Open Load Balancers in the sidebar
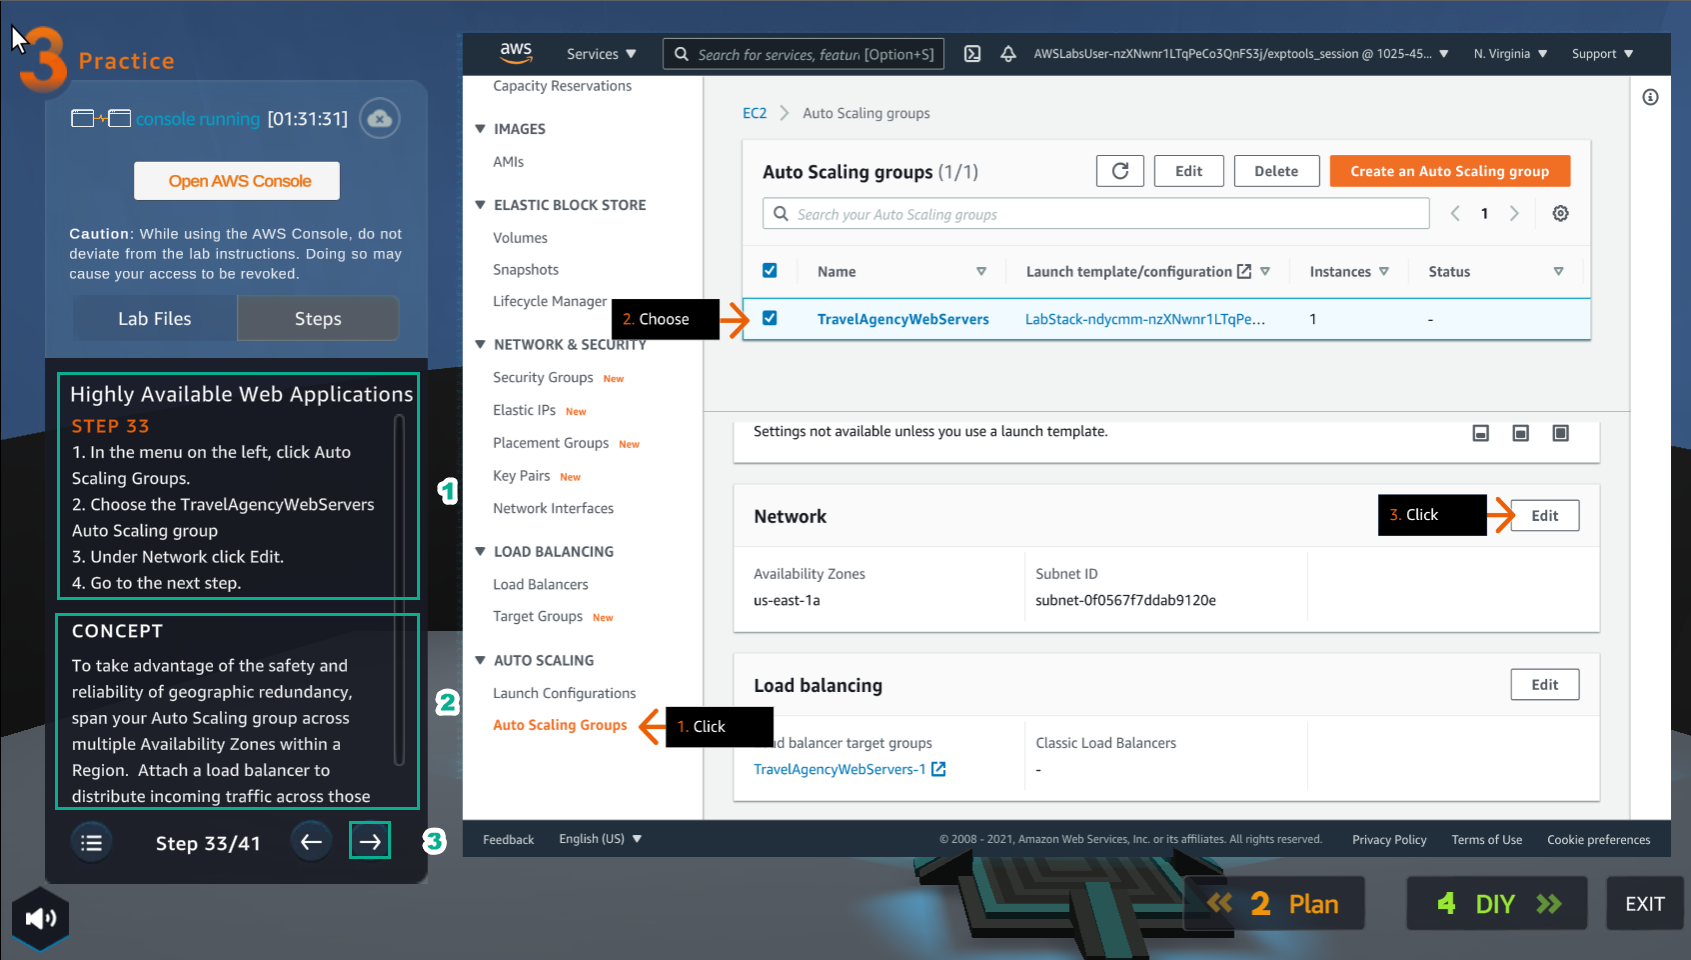 coord(540,584)
